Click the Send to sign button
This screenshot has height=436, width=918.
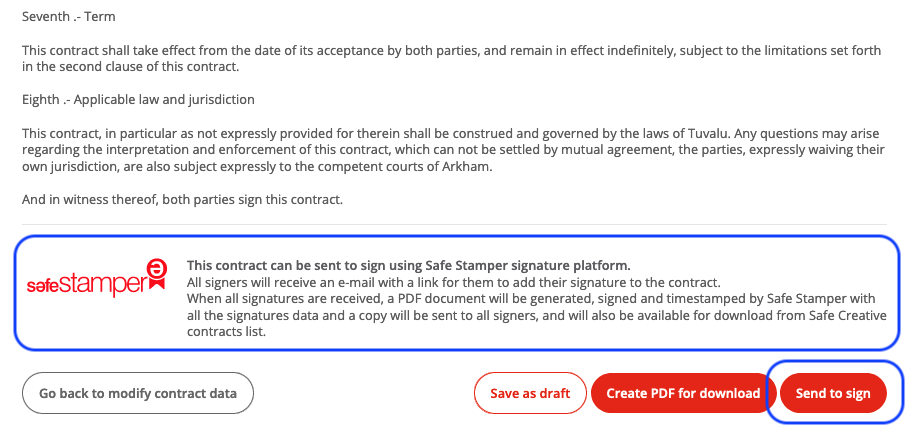832,393
